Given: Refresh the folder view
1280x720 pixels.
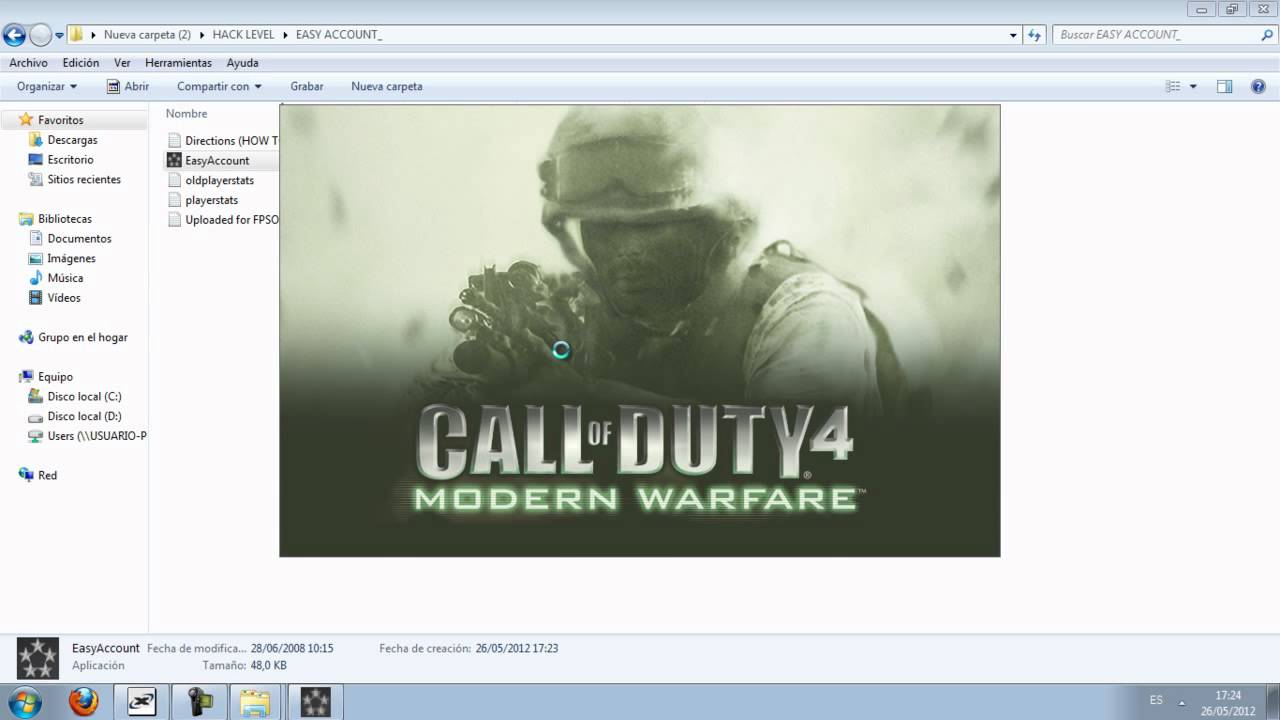Looking at the screenshot, I should pos(1035,35).
